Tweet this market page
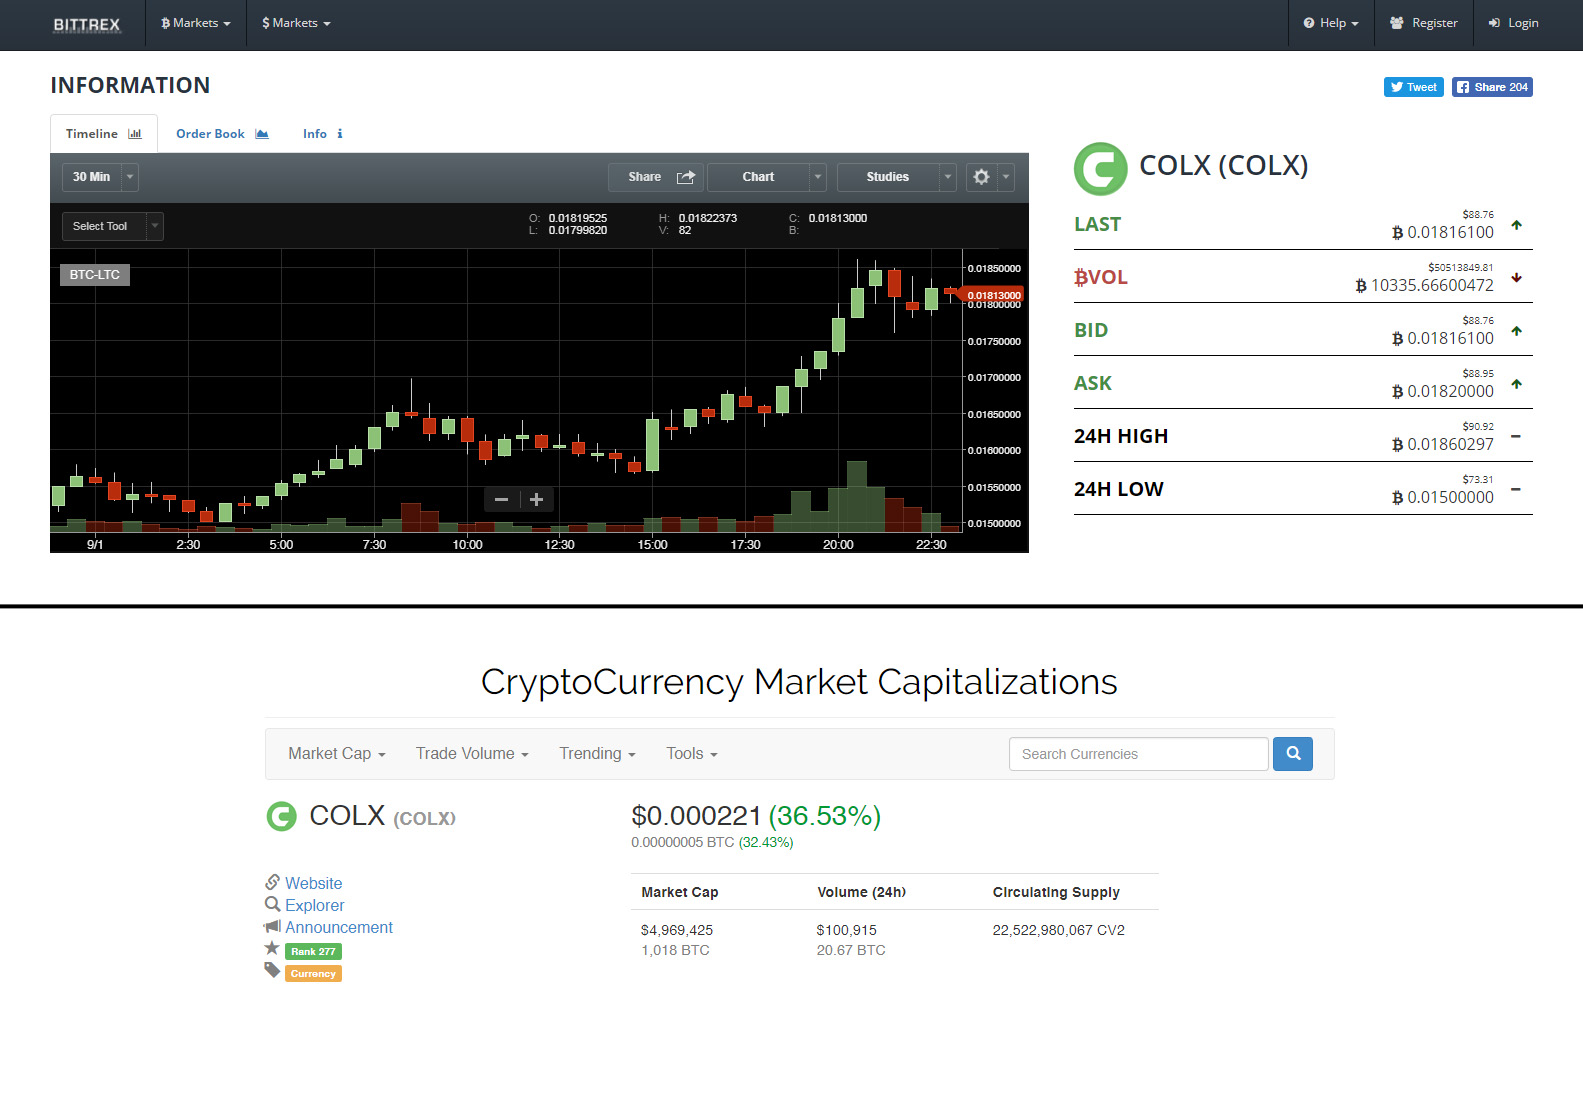Screen dimensions: 1583x1100 tap(1413, 87)
